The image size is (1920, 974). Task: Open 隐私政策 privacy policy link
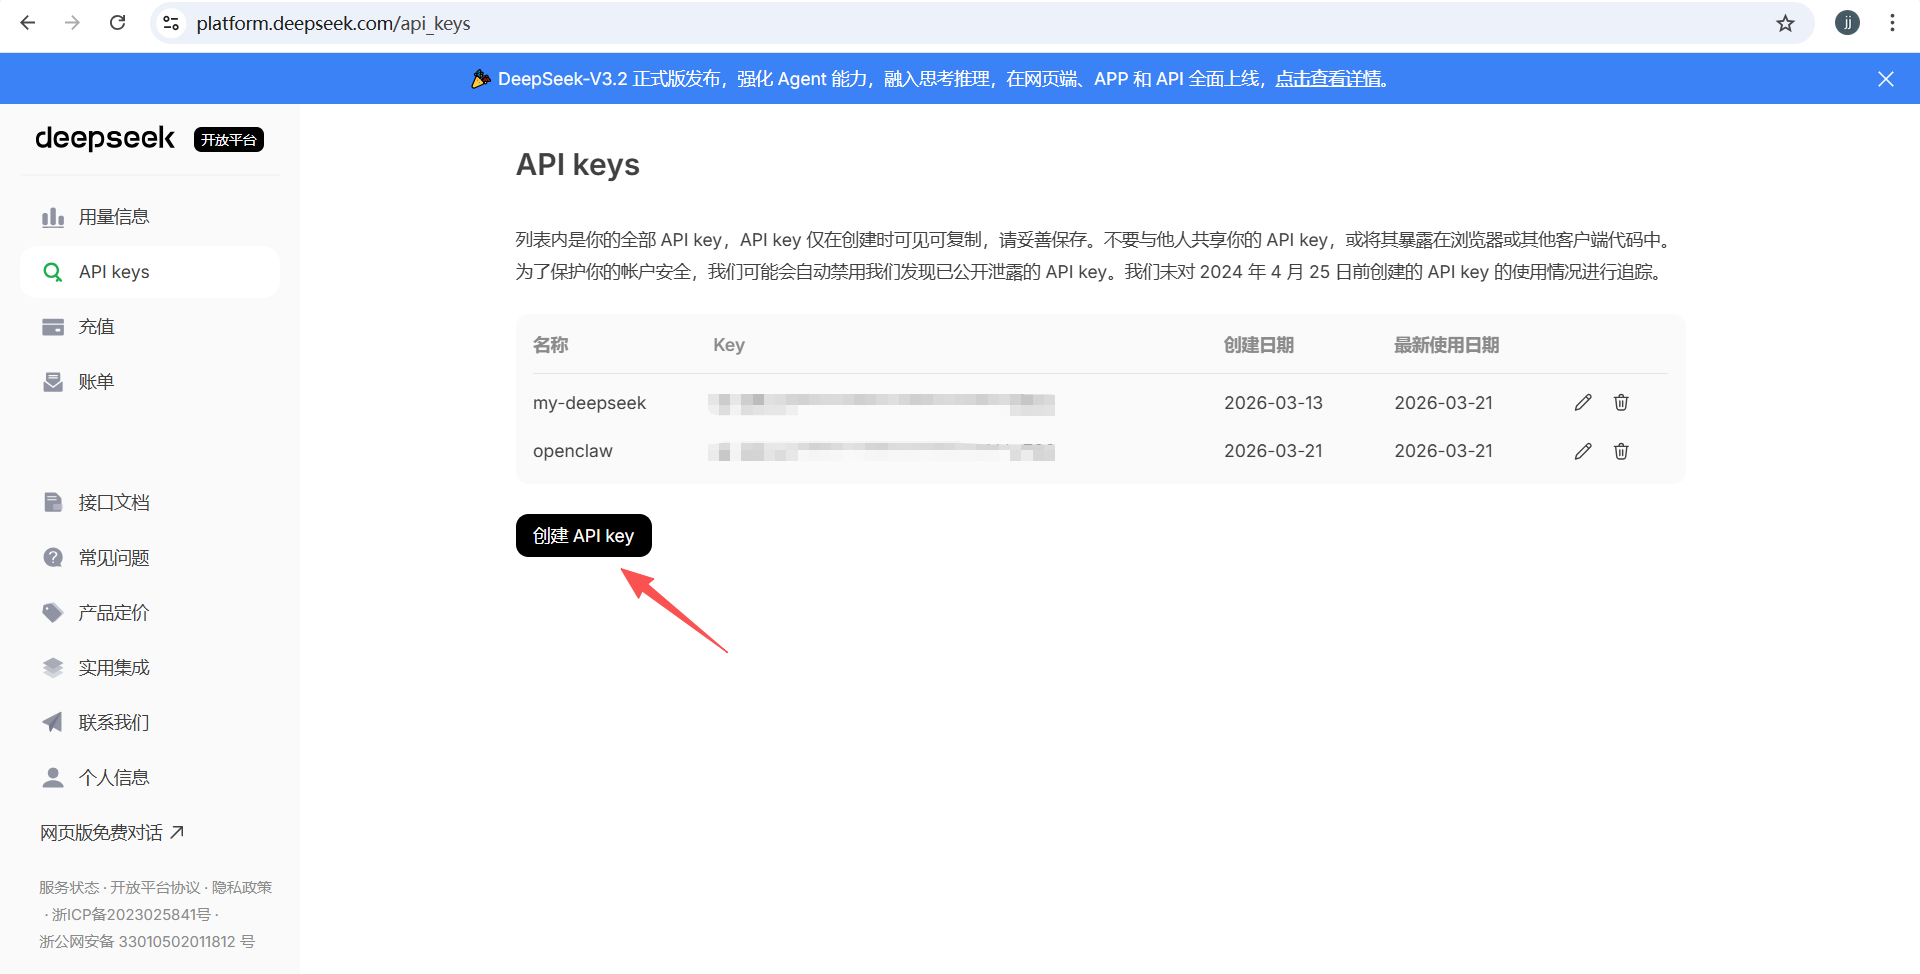[x=242, y=887]
